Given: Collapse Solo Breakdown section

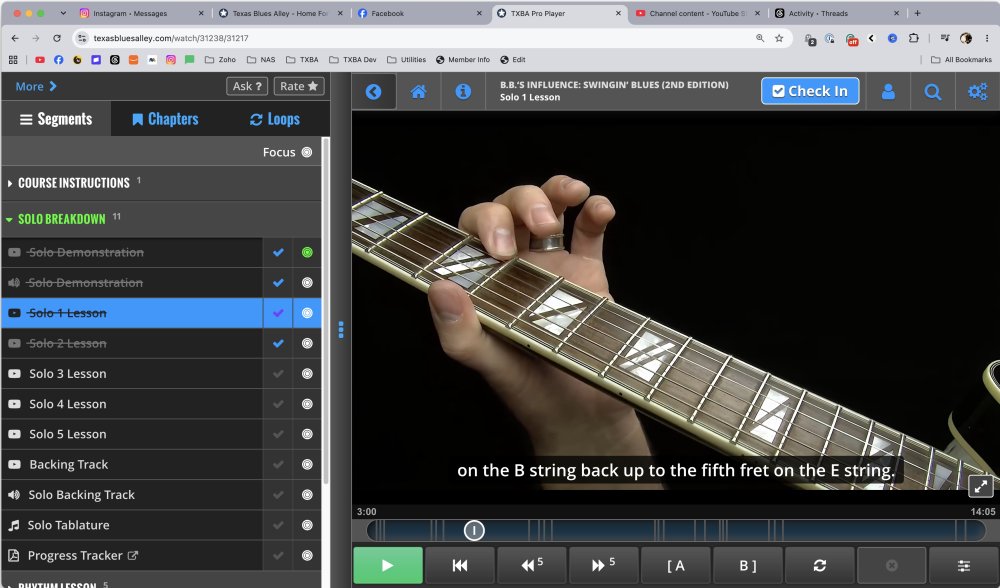Looking at the screenshot, I should [161, 219].
